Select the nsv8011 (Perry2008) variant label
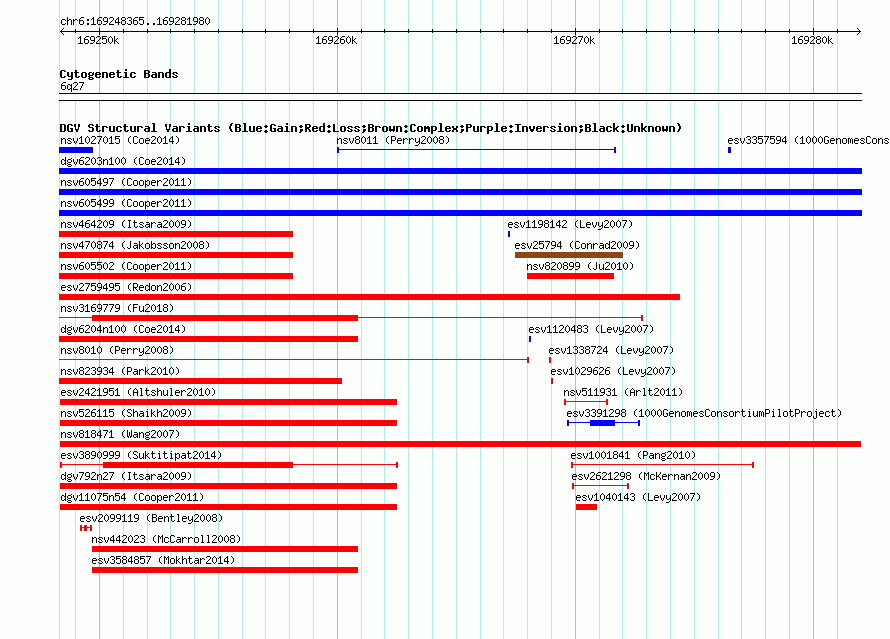The image size is (890, 639). coord(393,140)
